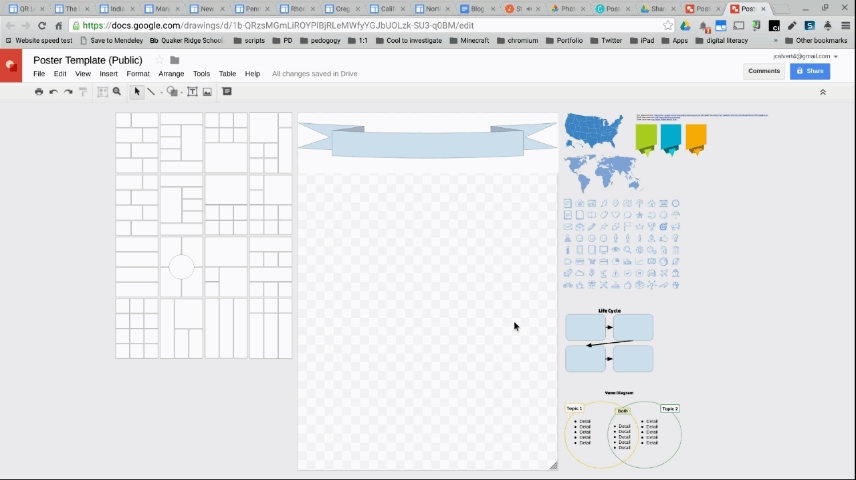Screen dimensions: 856x480
Task: Open the Tools menu
Action: [x=201, y=74]
